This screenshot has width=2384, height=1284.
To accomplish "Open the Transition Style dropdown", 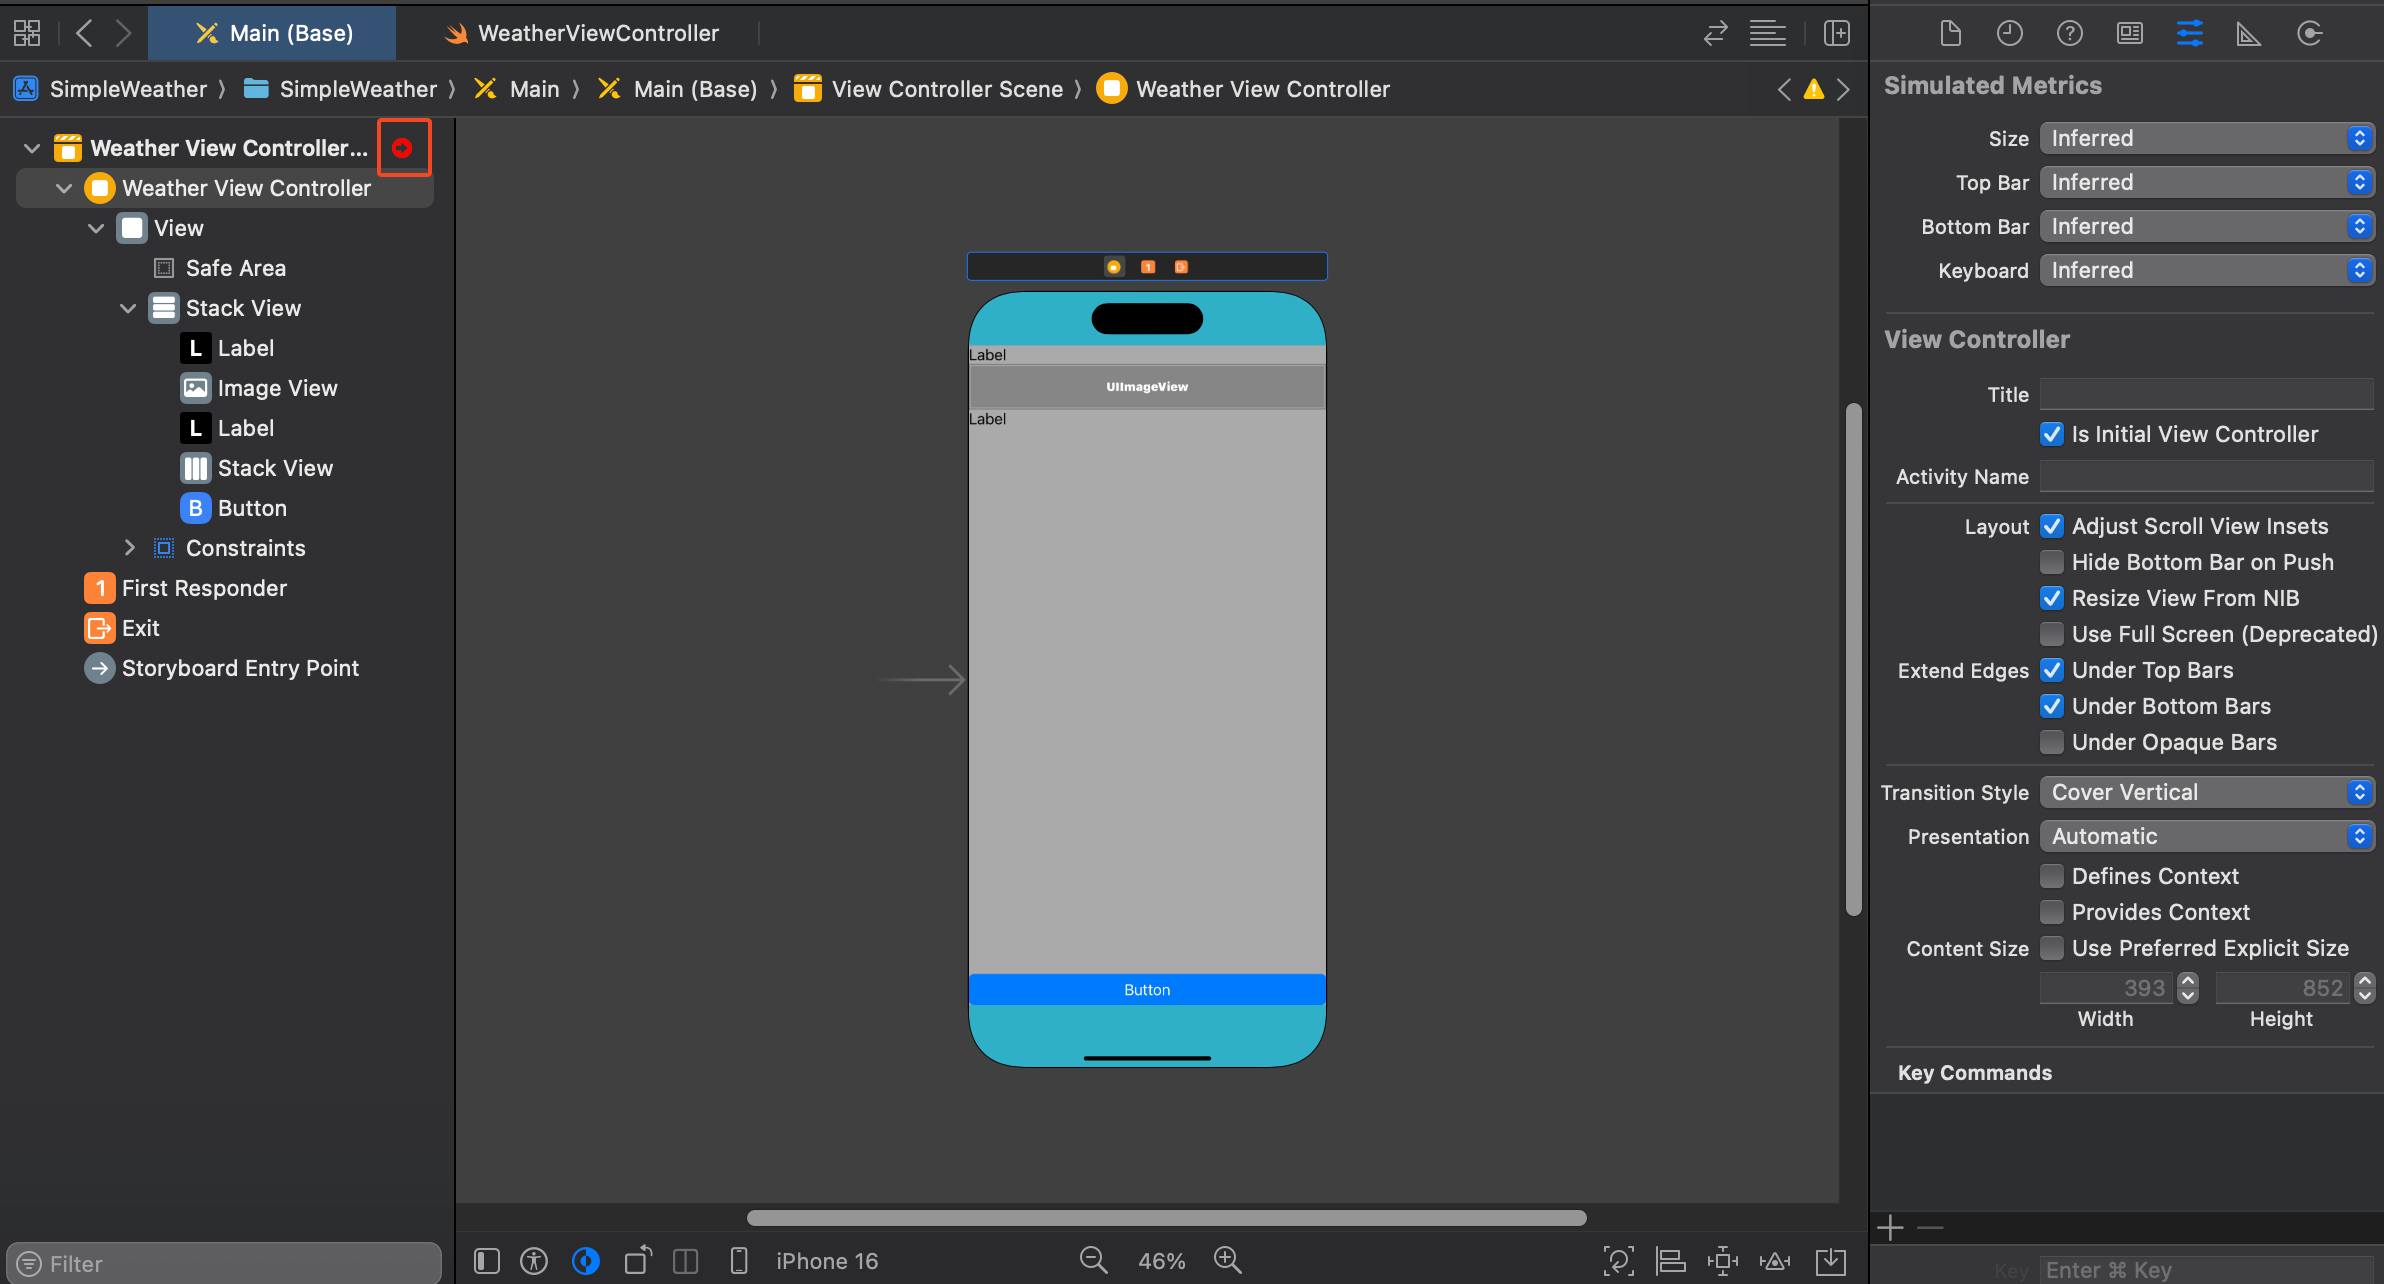I will pos(2206,792).
